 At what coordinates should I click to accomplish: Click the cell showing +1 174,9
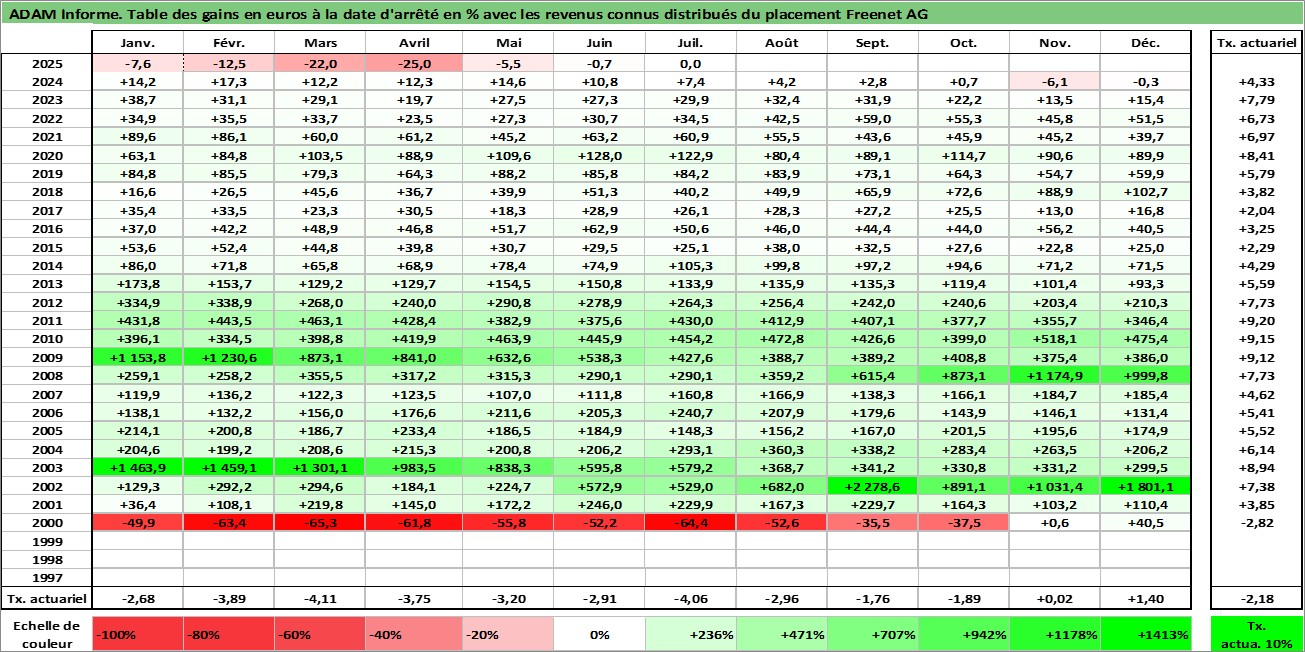tap(1055, 375)
